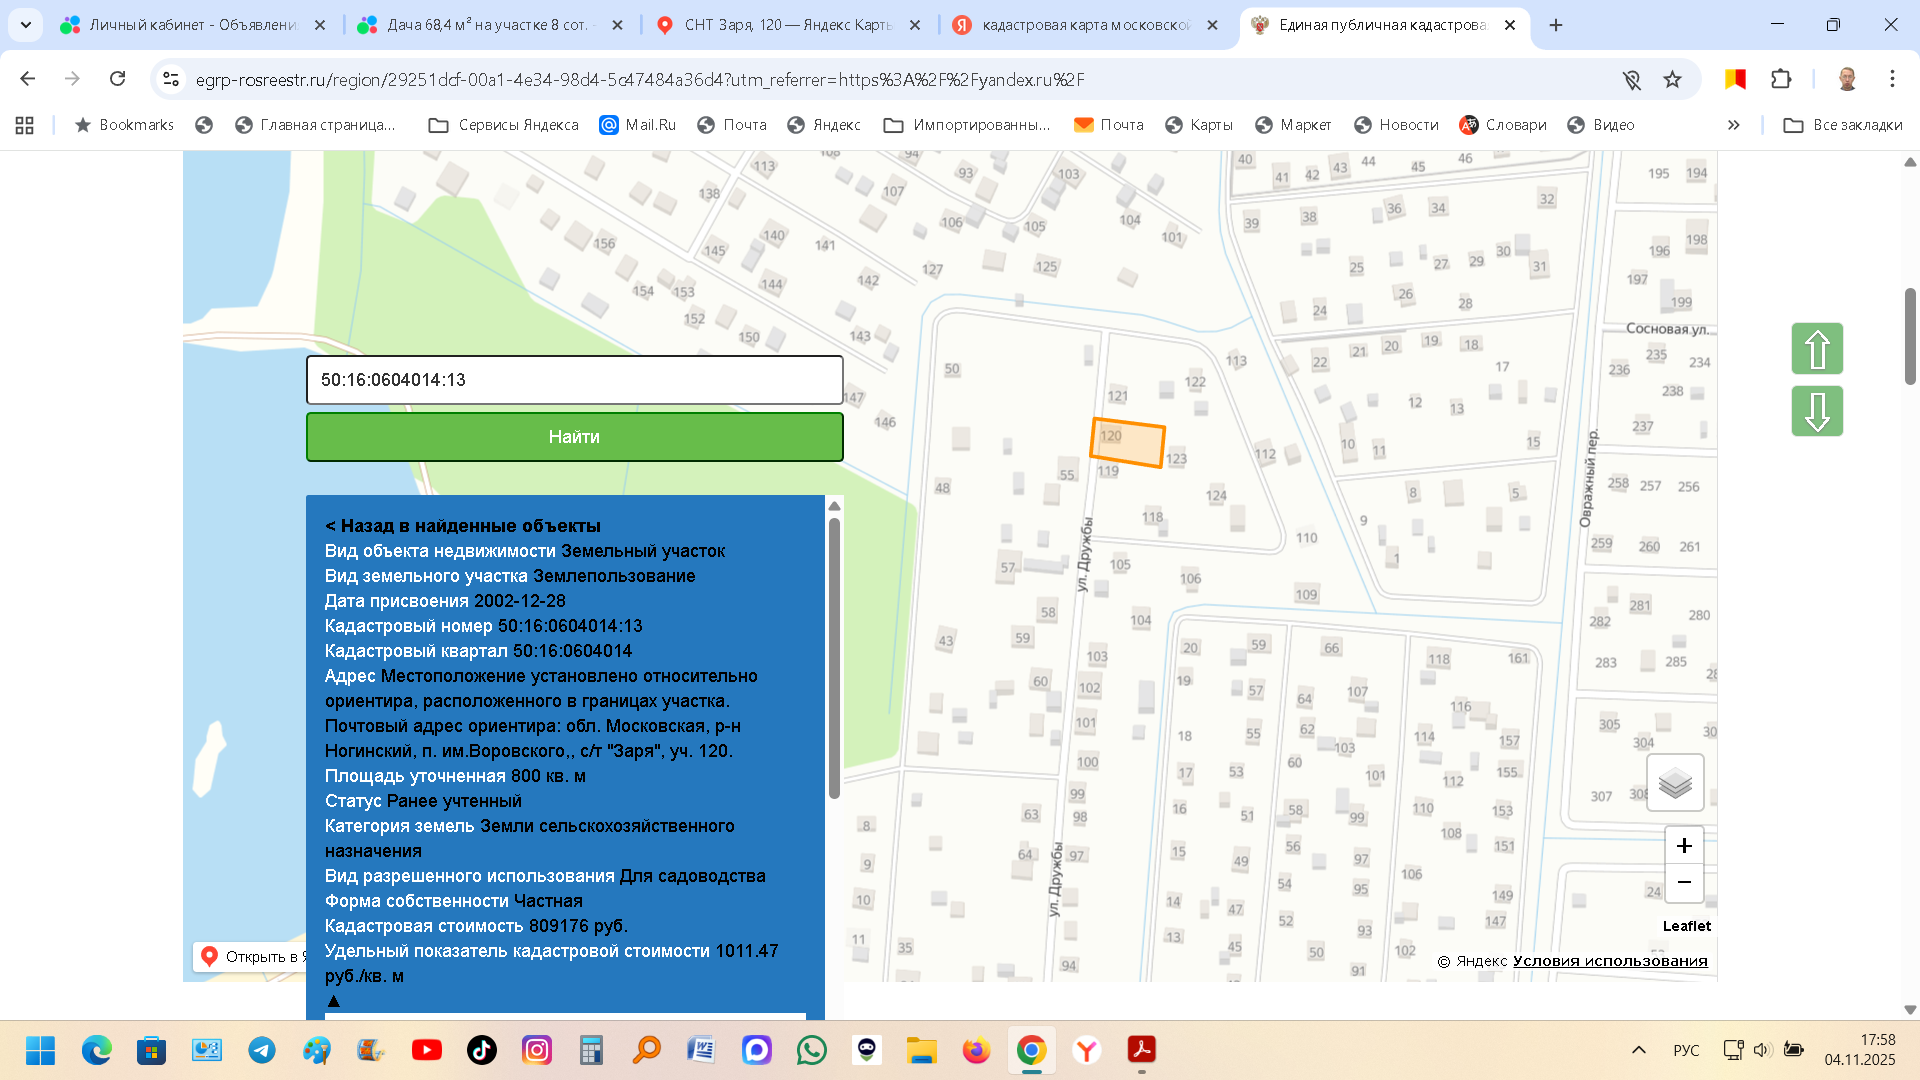Switch to СНТ Заря Яндекс Карты tab
1920x1080 pixels.
(x=787, y=25)
